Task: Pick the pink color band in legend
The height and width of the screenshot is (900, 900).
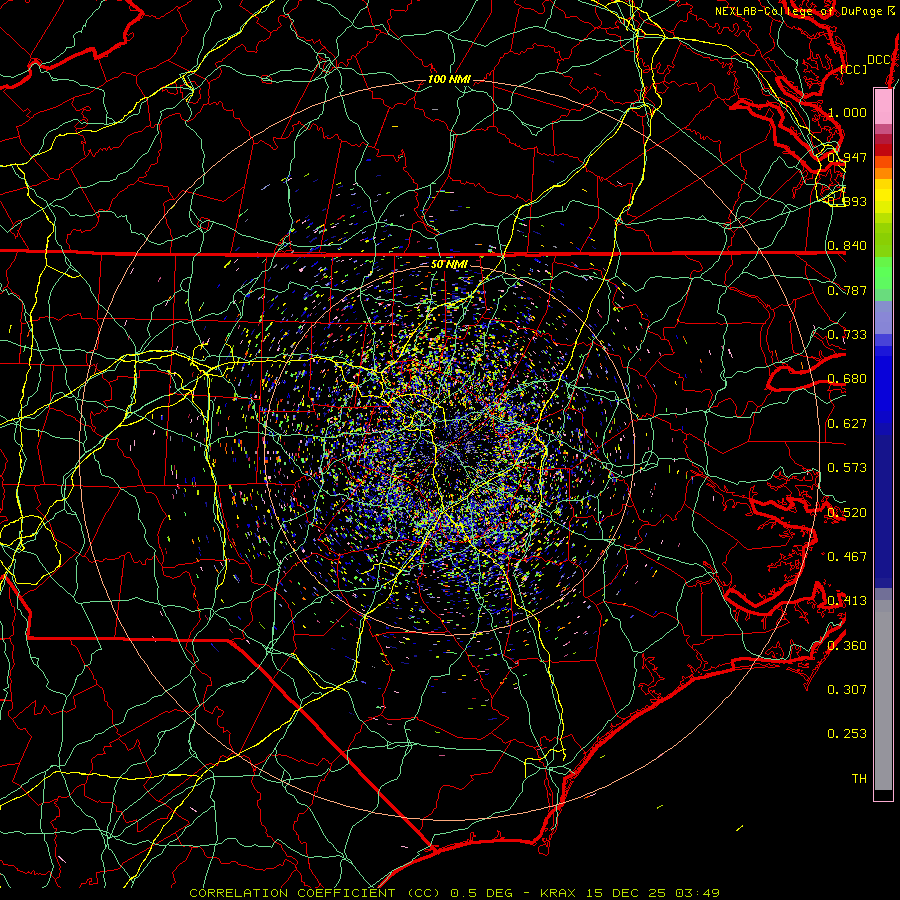Action: point(883,106)
